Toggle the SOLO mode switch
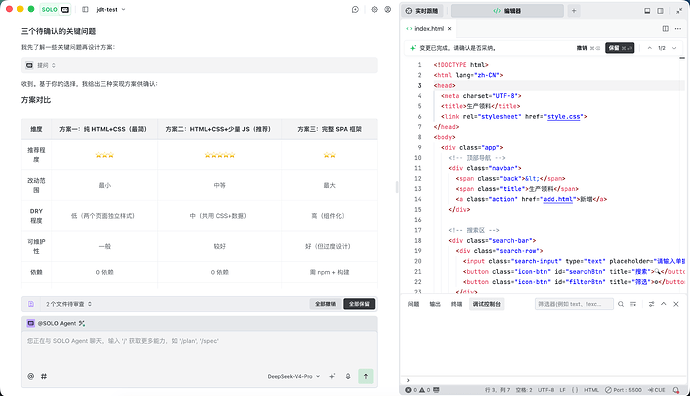Viewport: 690px width, 396px height. 55,9
